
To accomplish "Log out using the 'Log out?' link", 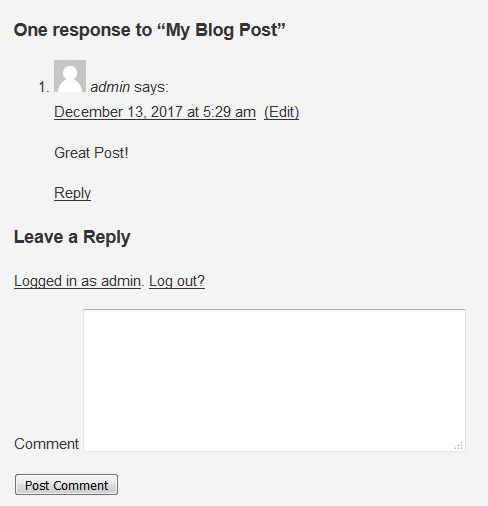I will [177, 281].
